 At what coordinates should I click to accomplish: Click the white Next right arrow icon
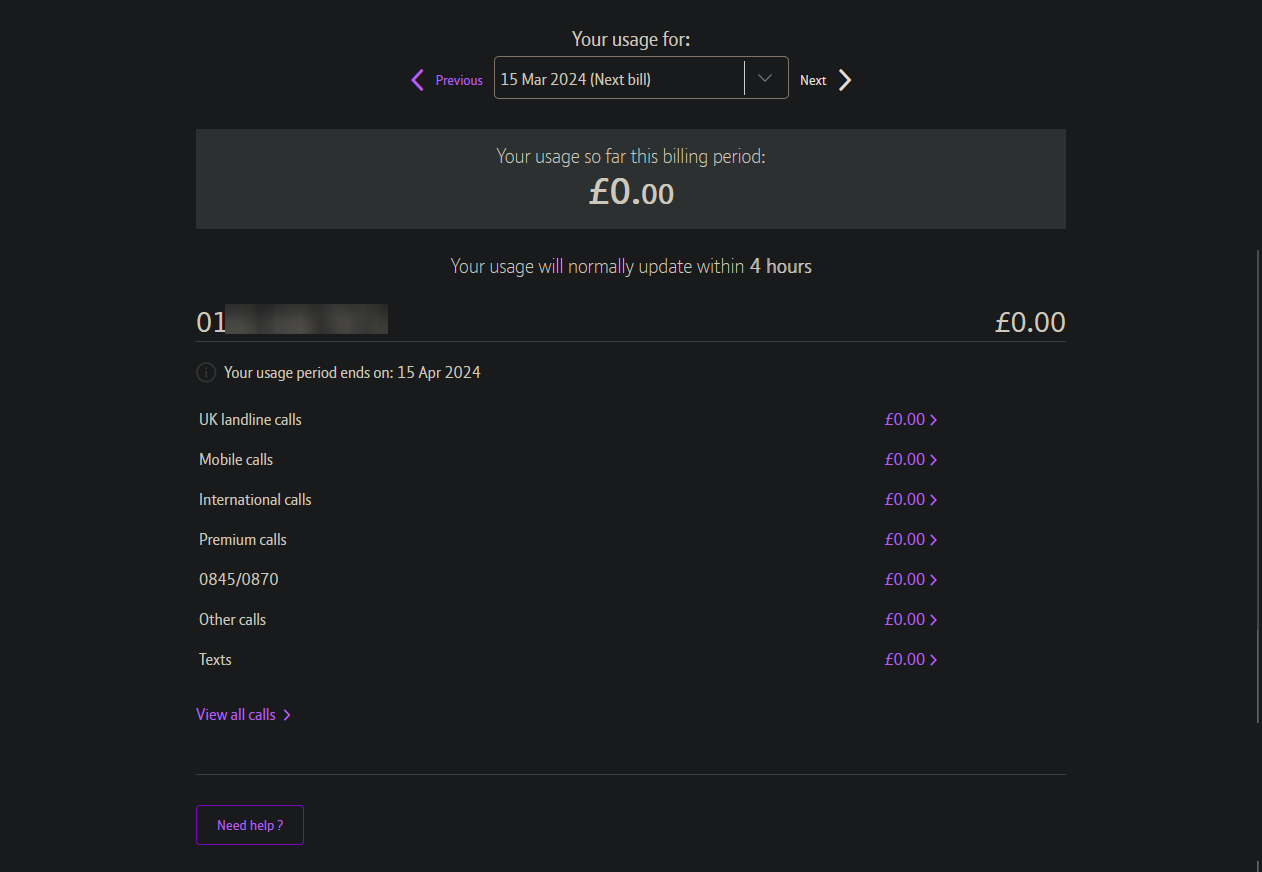845,80
